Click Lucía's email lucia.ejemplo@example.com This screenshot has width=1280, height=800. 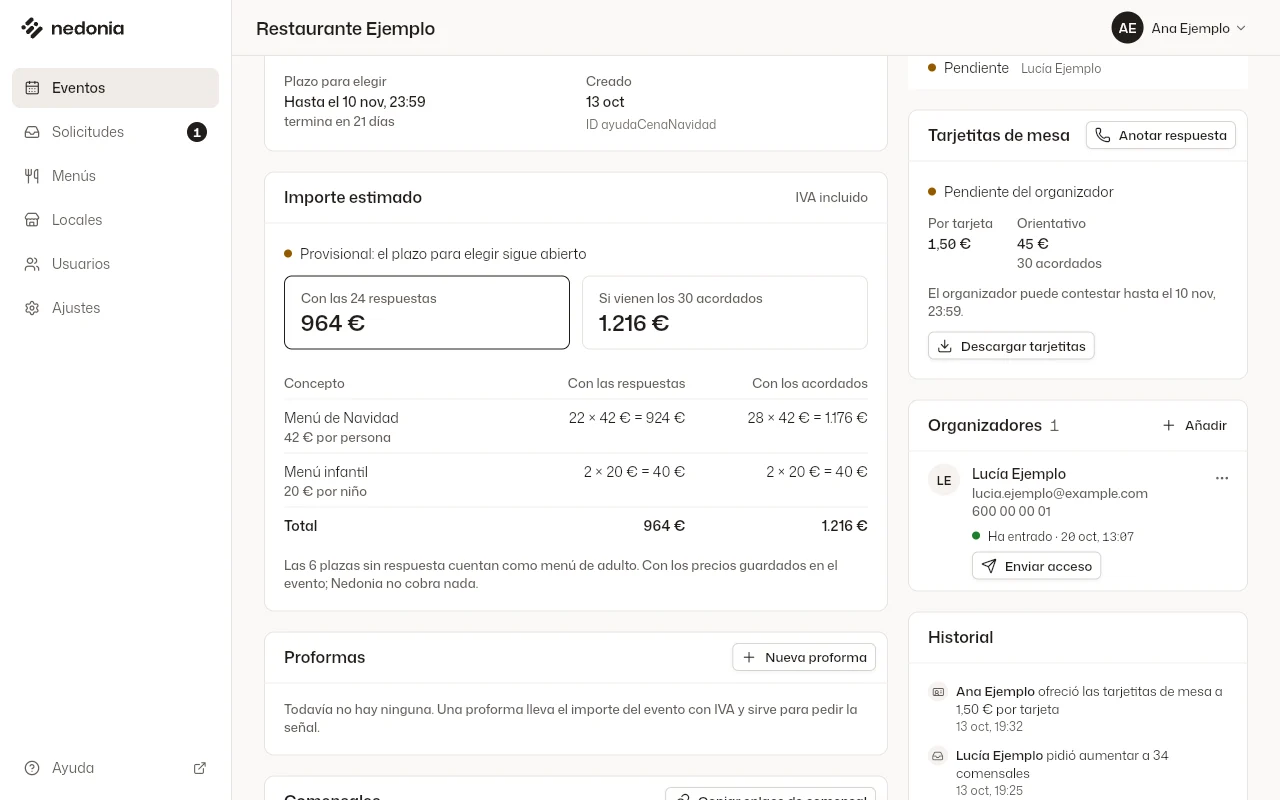pyautogui.click(x=1060, y=493)
